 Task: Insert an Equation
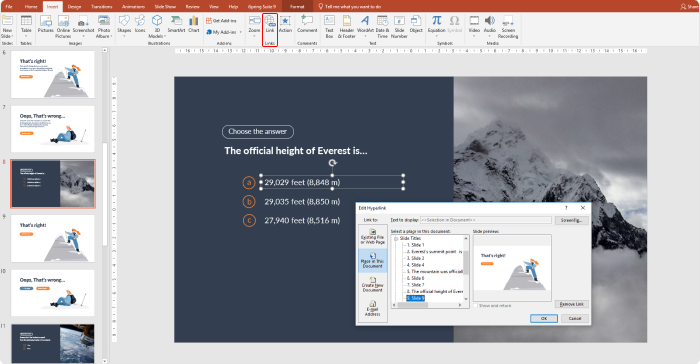(x=436, y=25)
